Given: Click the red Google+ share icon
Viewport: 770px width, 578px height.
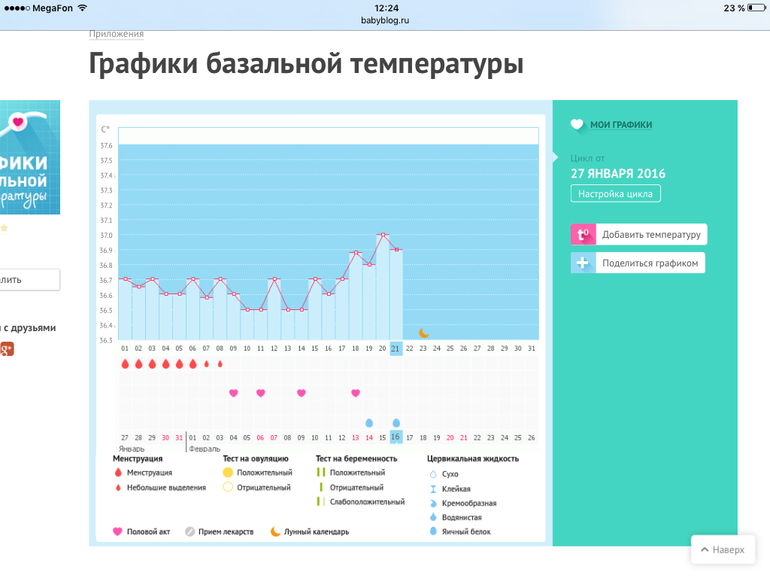Looking at the screenshot, I should click(6, 349).
